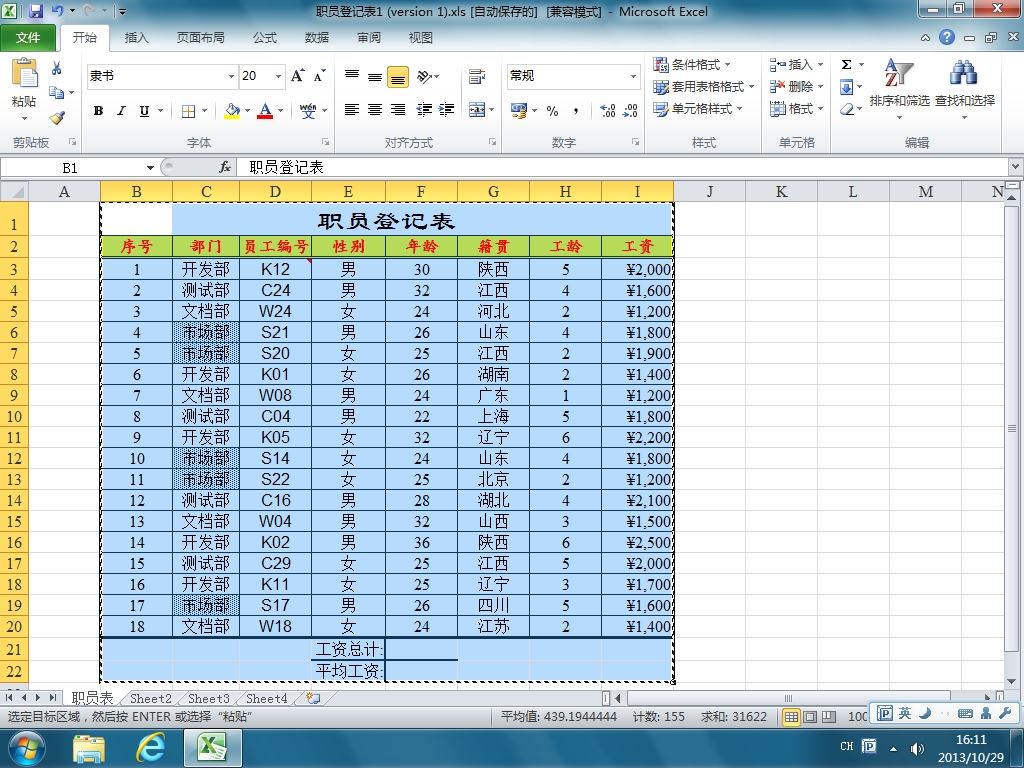The width and height of the screenshot is (1024, 768).
Task: Open the 查找和选择 button
Action: (x=965, y=89)
